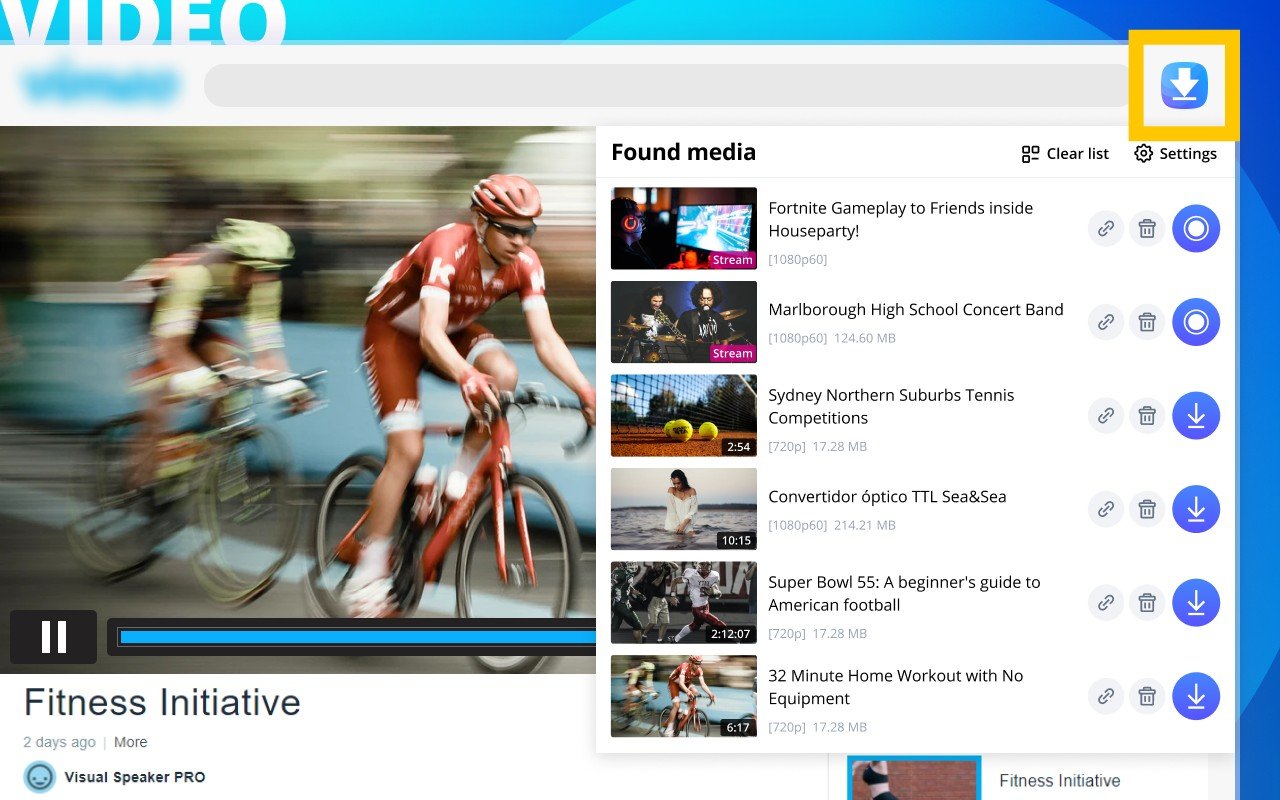The image size is (1280, 800).
Task: Remove Super Bowl 55 entry via trash icon
Action: (1146, 602)
